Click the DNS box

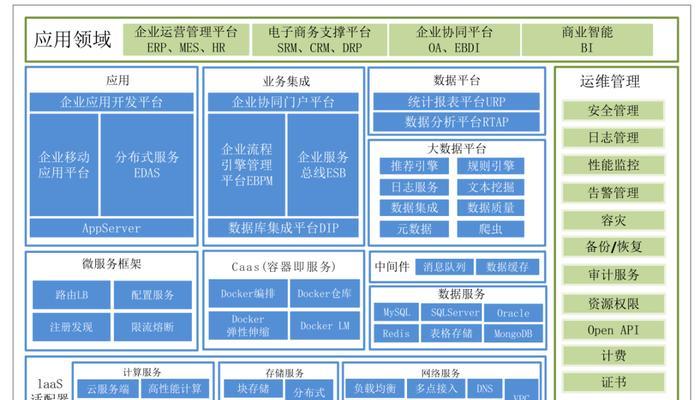click(x=485, y=389)
